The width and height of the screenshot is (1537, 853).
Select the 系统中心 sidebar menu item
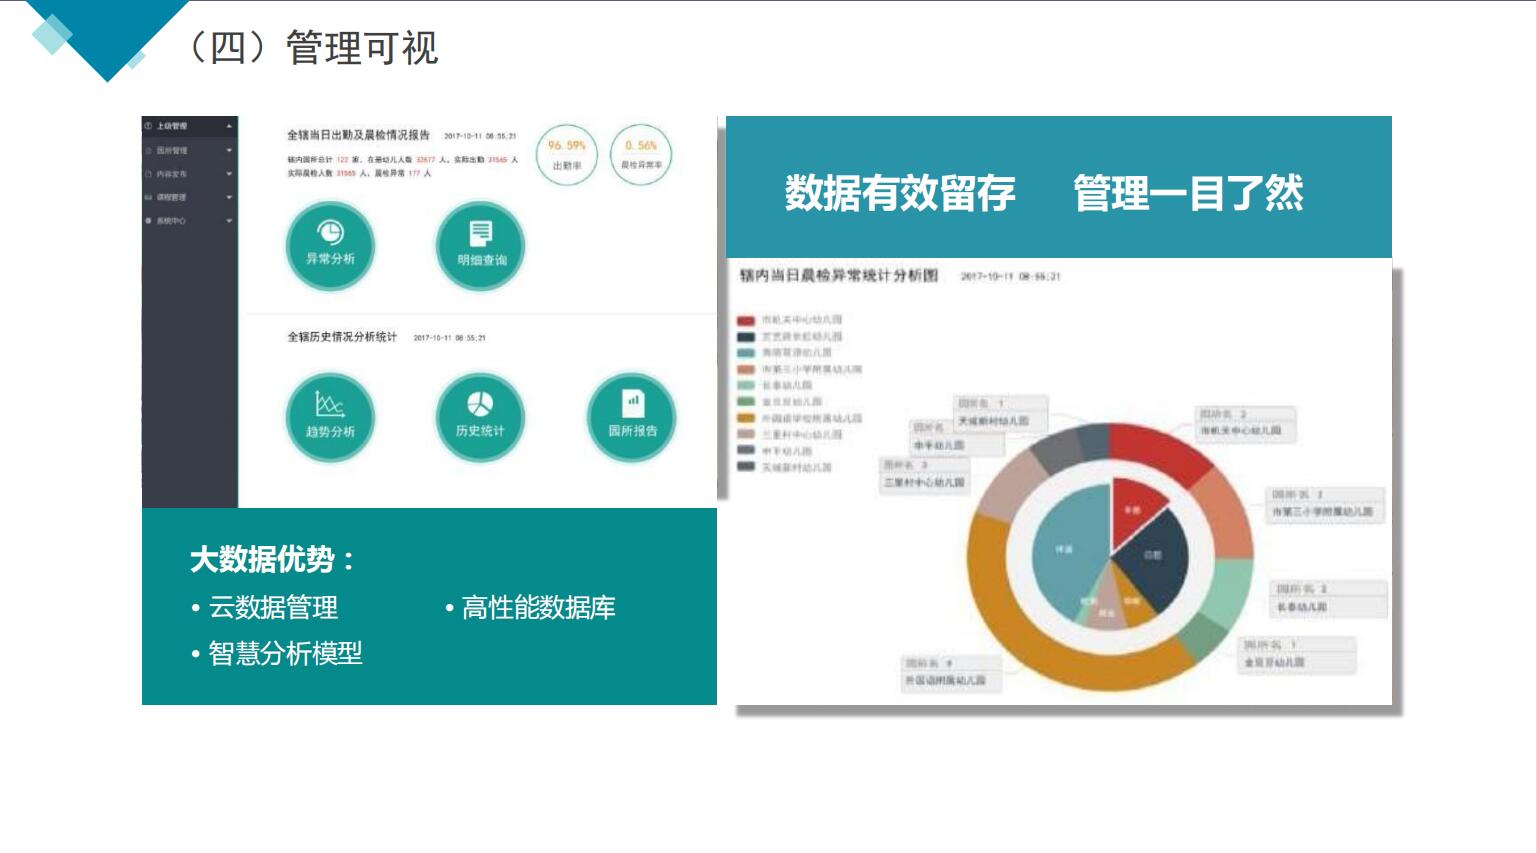click(x=171, y=221)
